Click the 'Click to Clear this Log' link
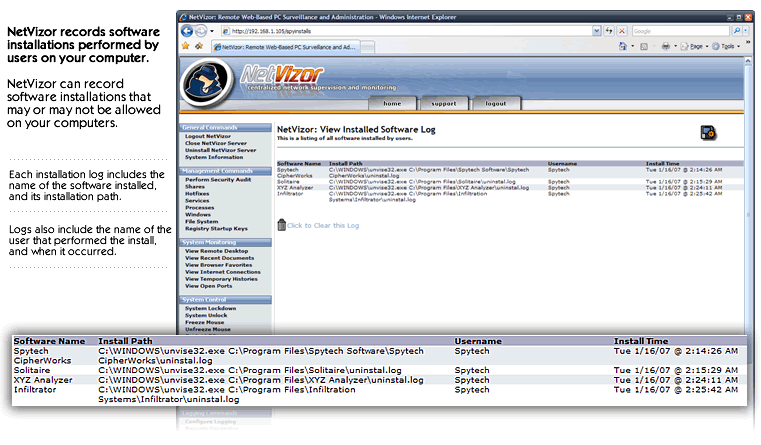 324,226
